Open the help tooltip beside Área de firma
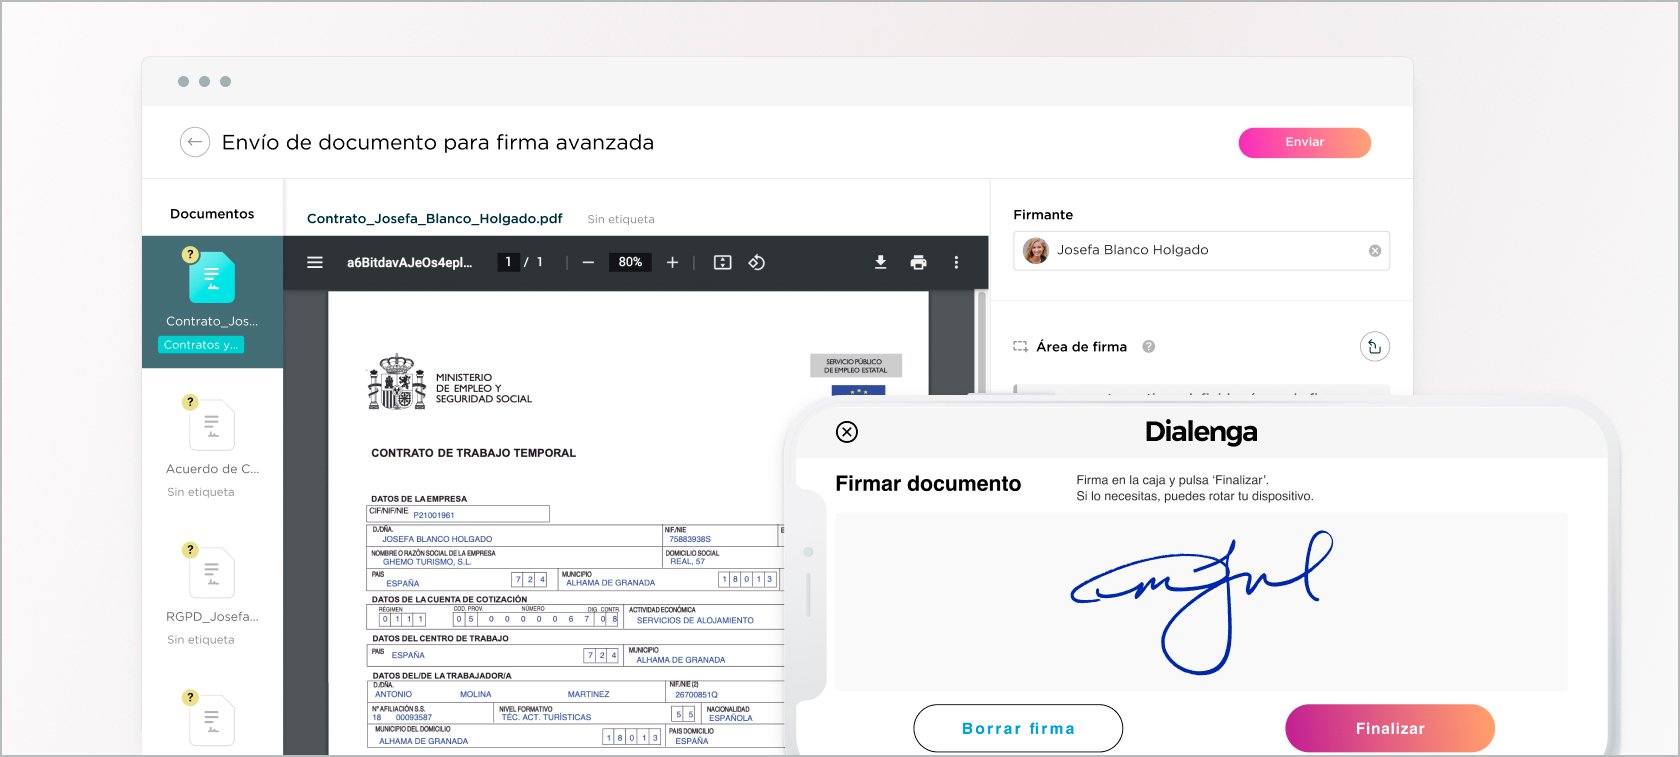 1148,347
